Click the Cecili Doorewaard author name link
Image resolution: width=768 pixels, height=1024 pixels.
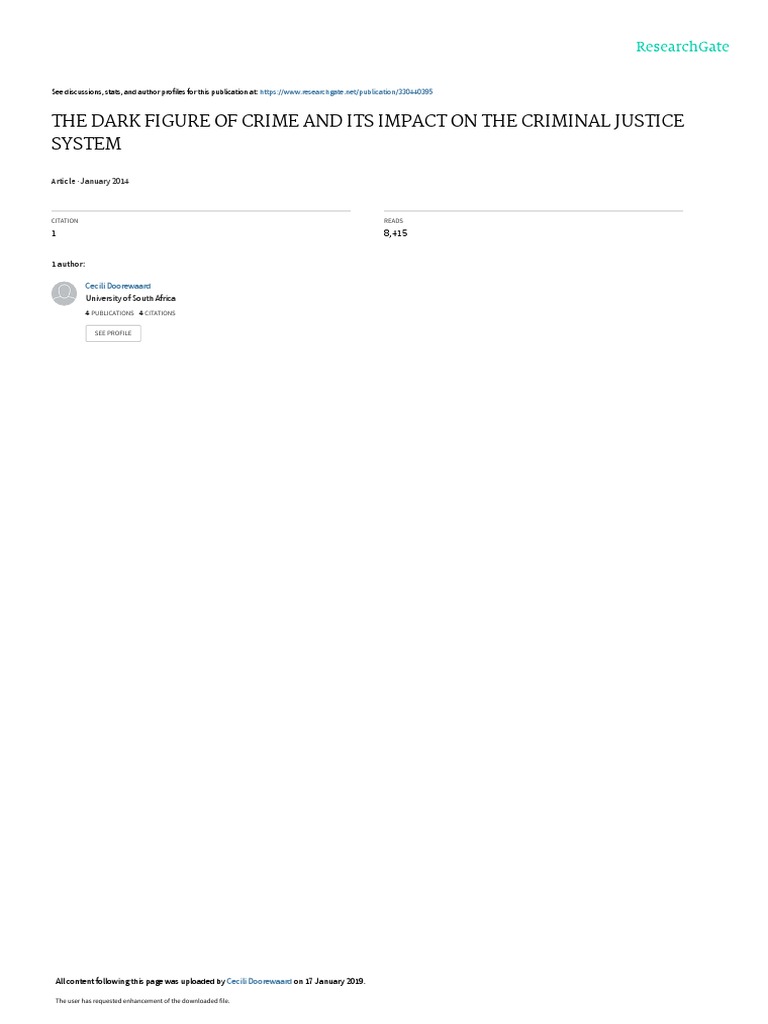click(x=118, y=286)
